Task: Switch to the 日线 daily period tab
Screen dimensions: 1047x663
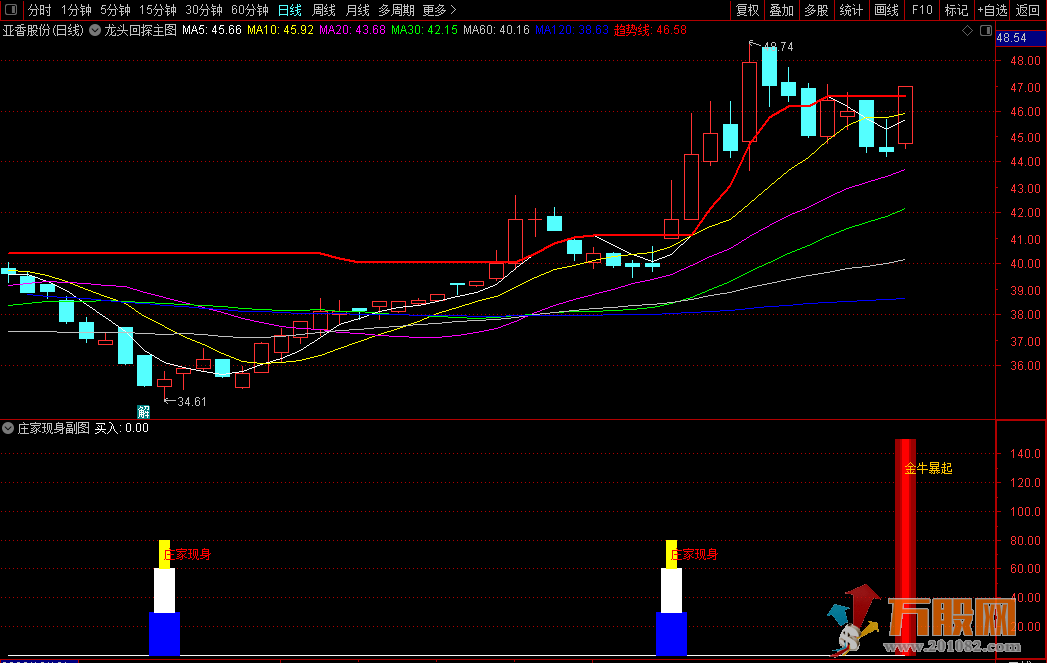Action: [289, 10]
